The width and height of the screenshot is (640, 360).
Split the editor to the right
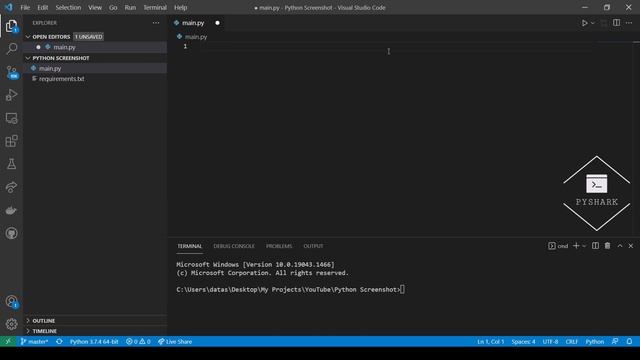(x=616, y=23)
